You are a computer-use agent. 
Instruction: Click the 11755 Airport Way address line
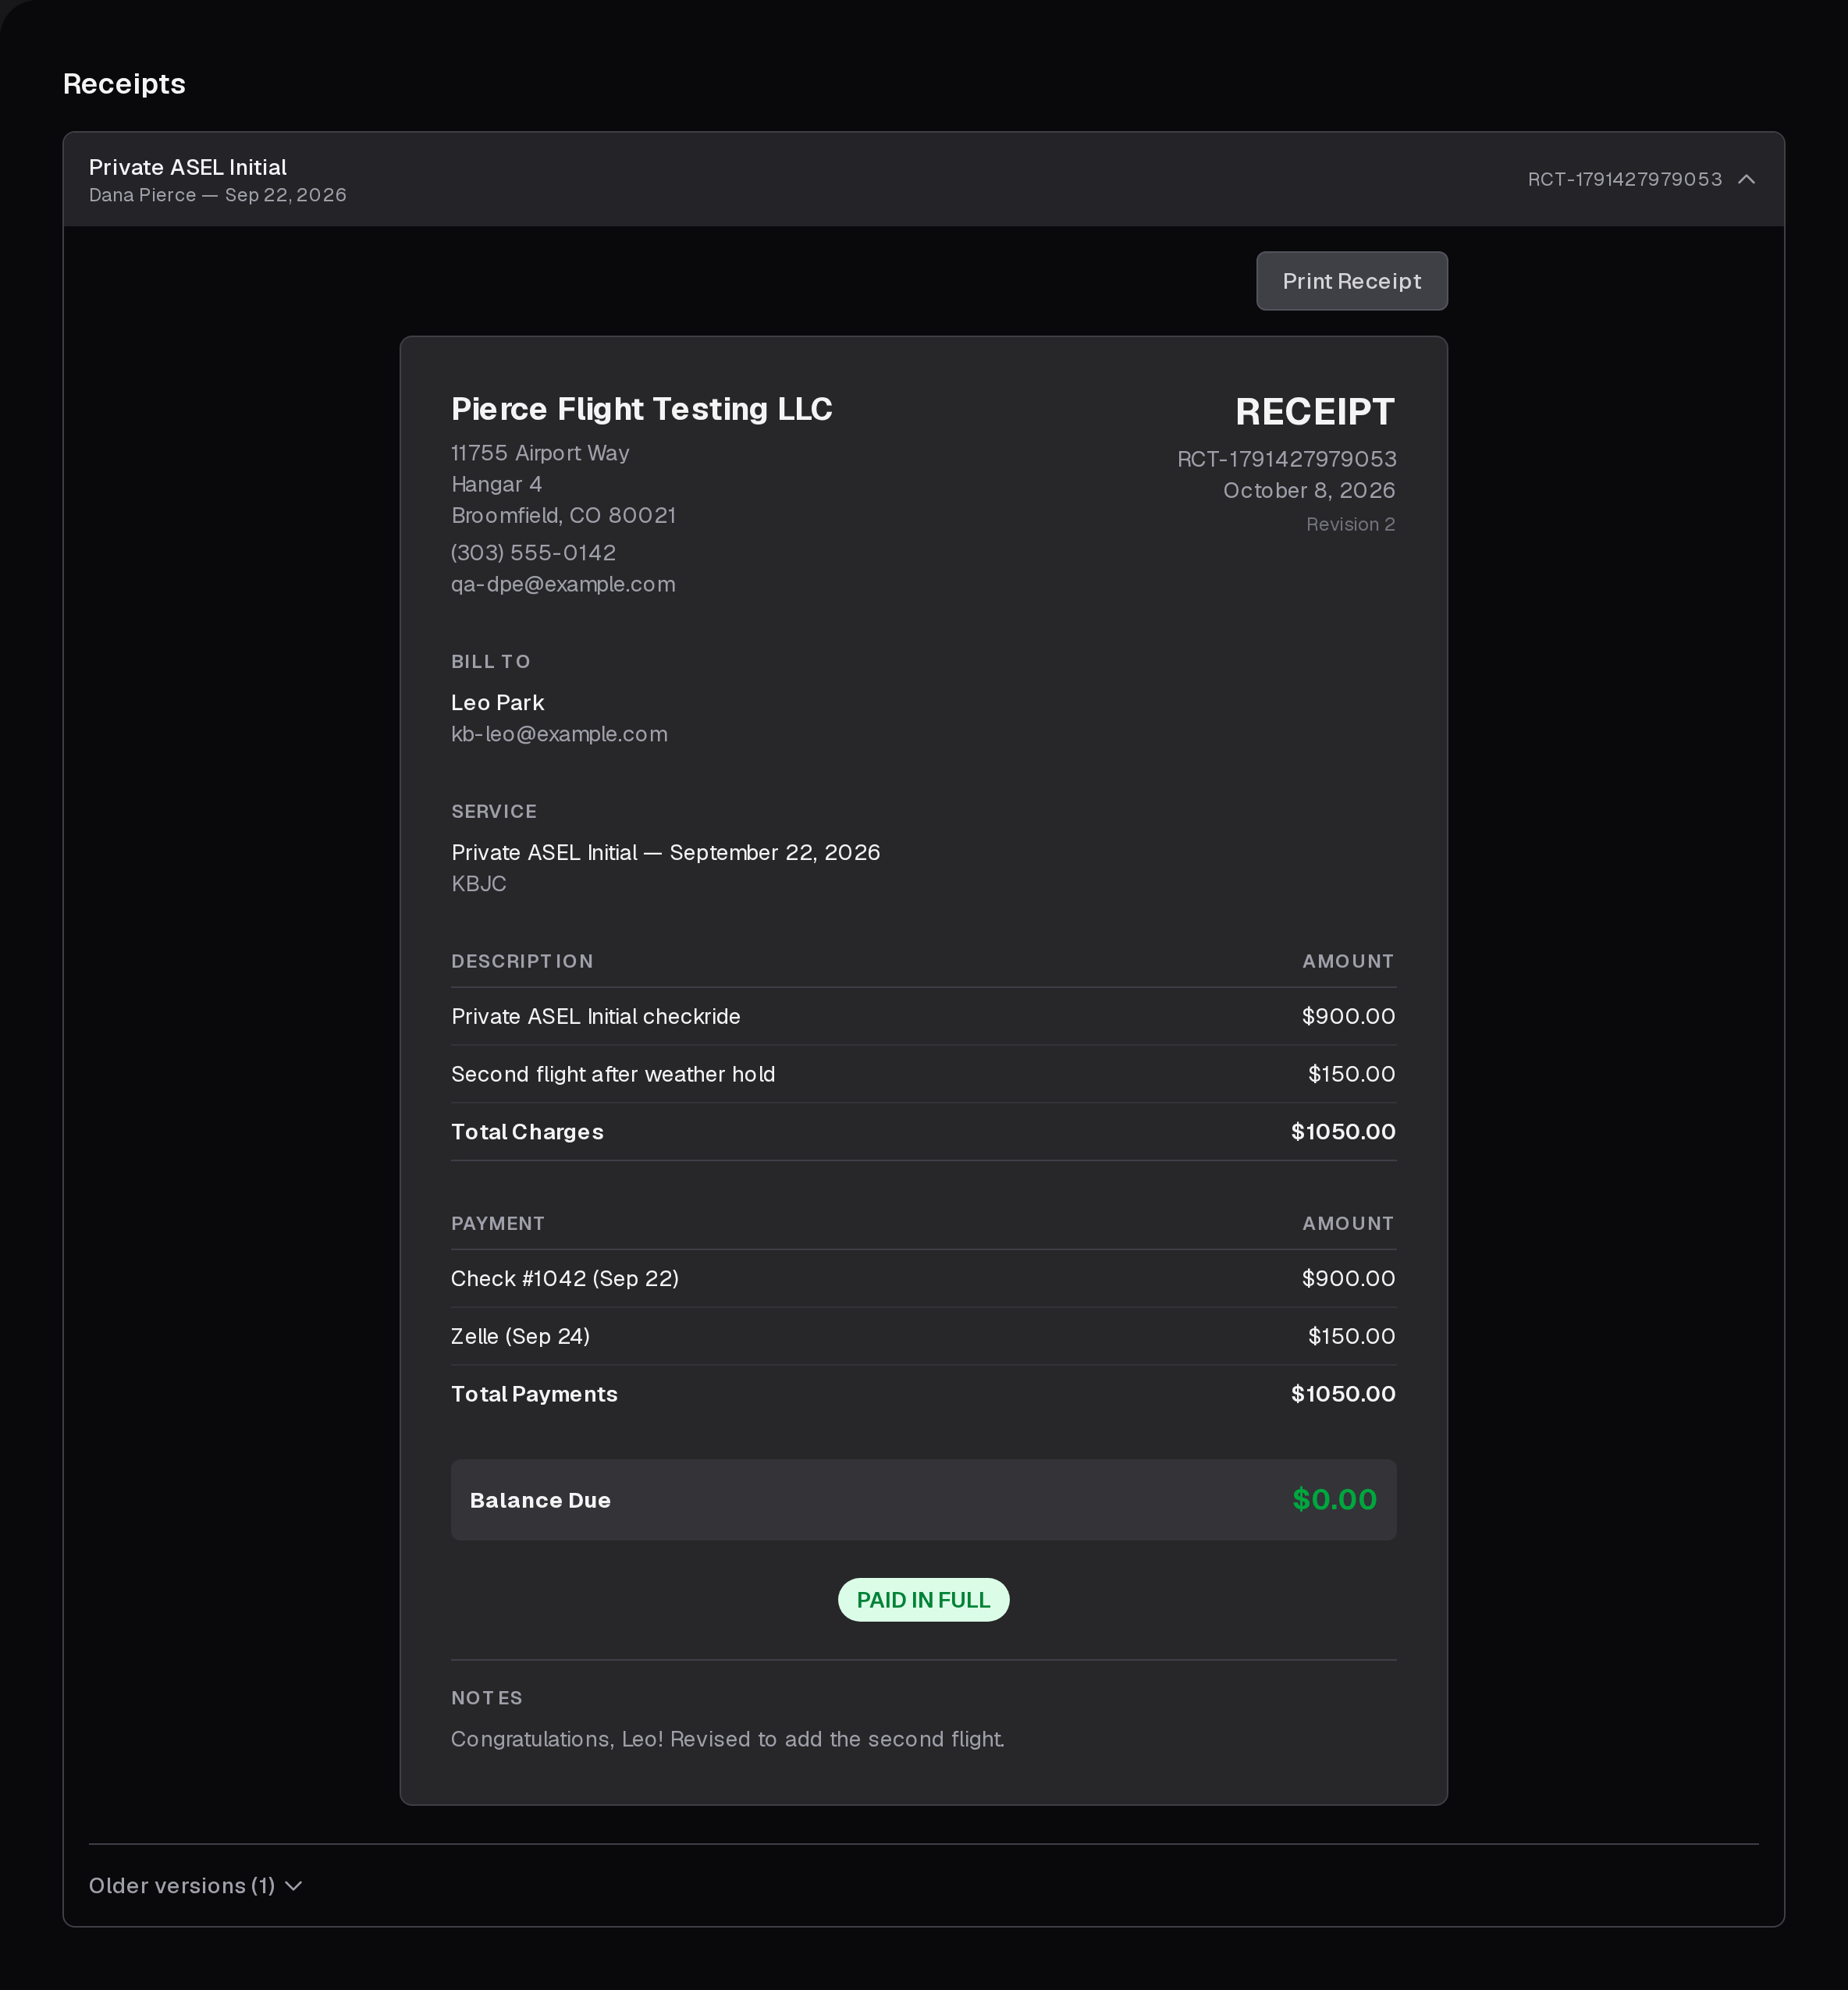click(x=540, y=453)
